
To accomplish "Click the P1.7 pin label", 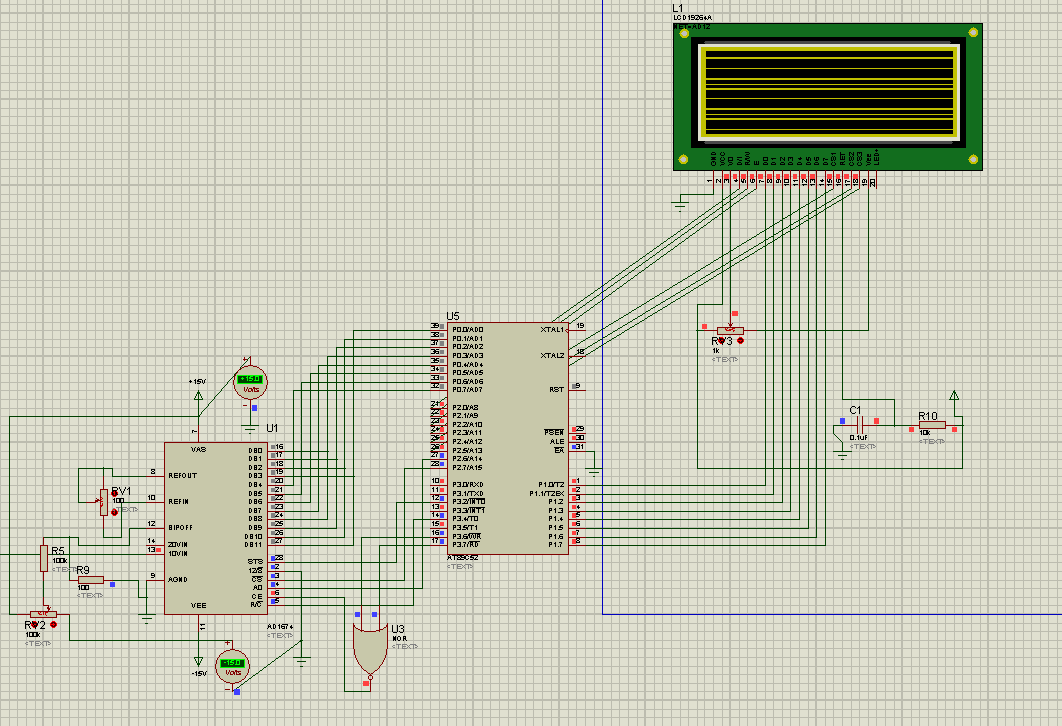I will tap(556, 544).
